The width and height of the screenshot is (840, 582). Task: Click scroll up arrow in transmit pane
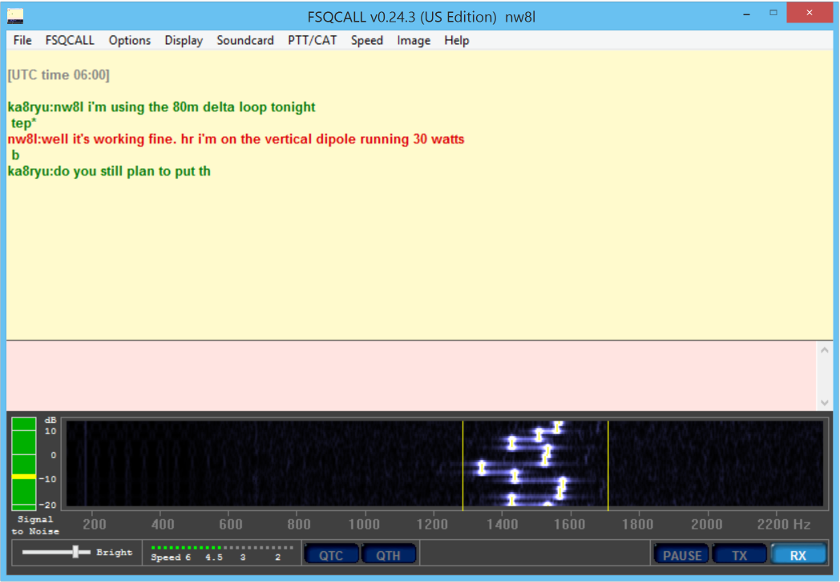click(824, 350)
